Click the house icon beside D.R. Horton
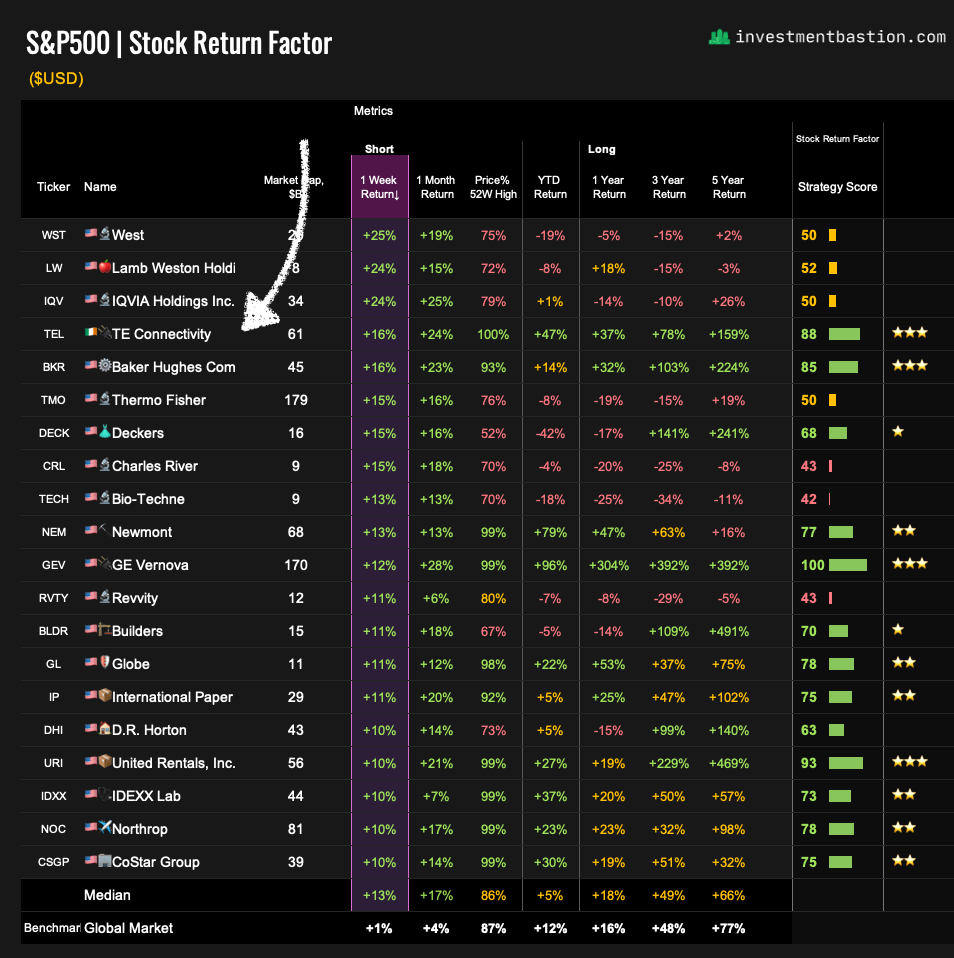The width and height of the screenshot is (954, 958). (105, 728)
